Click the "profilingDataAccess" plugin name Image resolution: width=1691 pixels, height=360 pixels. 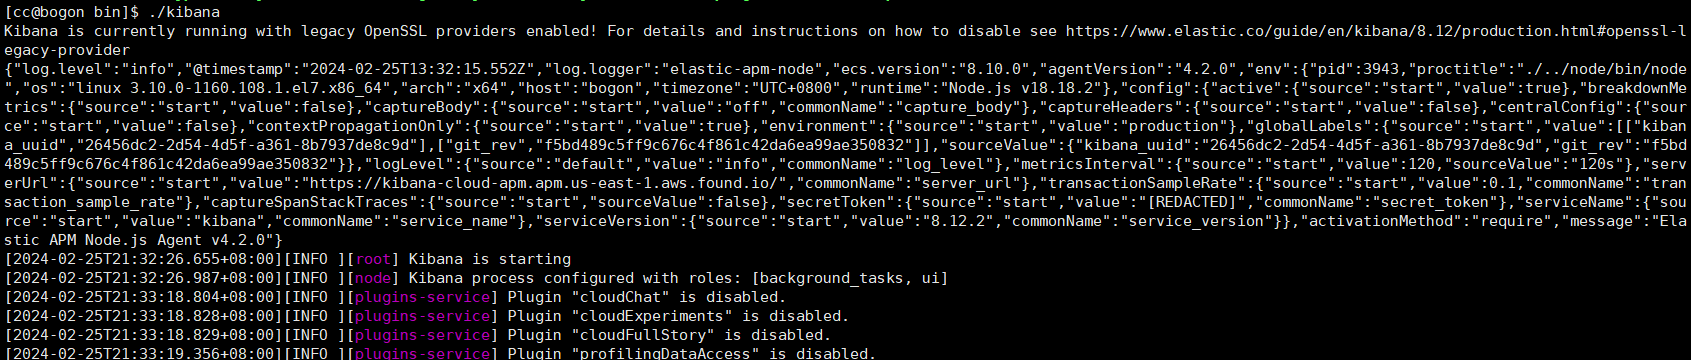[666, 353]
